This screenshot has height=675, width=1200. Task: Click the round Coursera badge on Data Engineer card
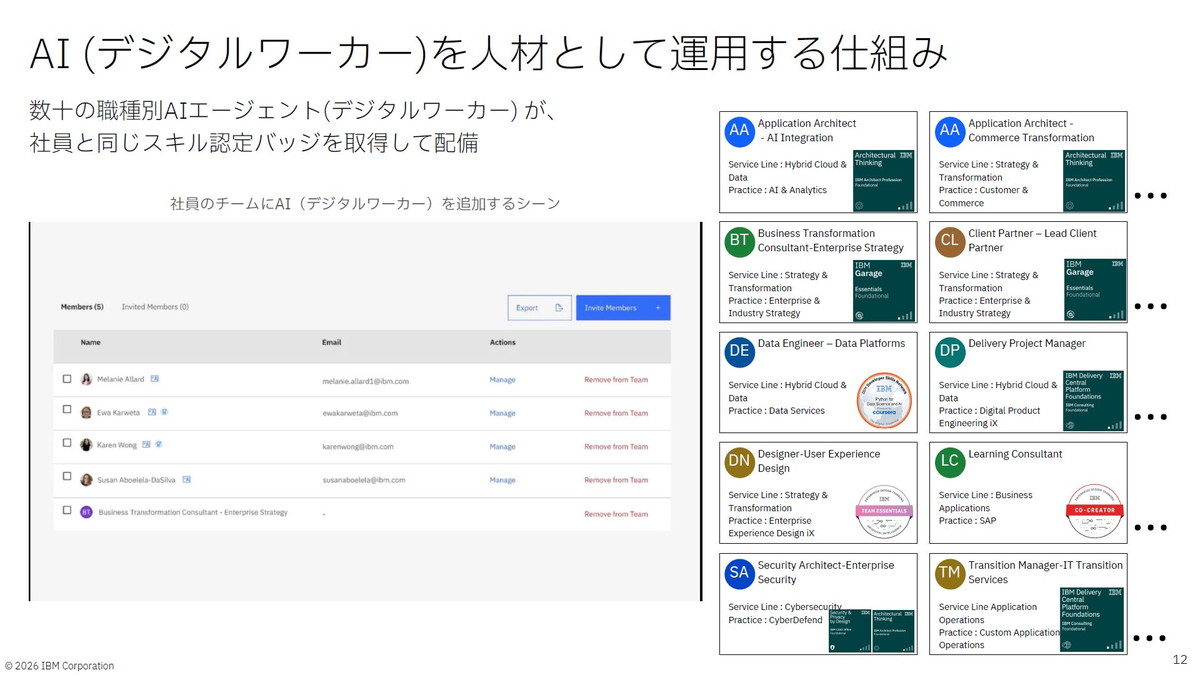click(x=884, y=401)
